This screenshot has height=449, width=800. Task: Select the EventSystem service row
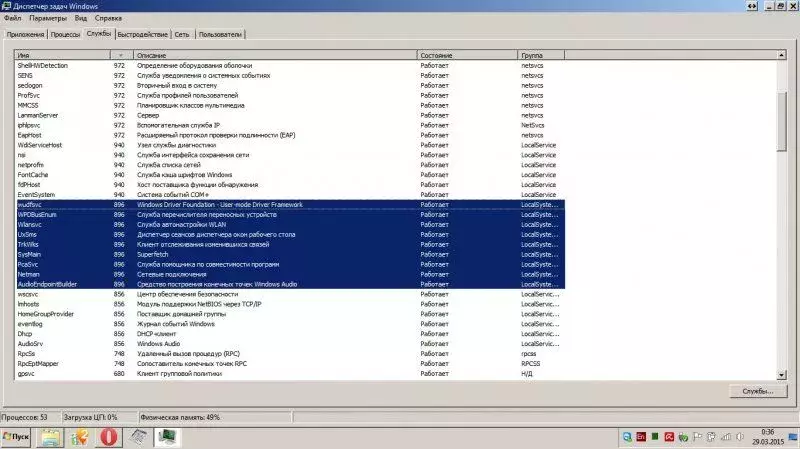coord(290,195)
